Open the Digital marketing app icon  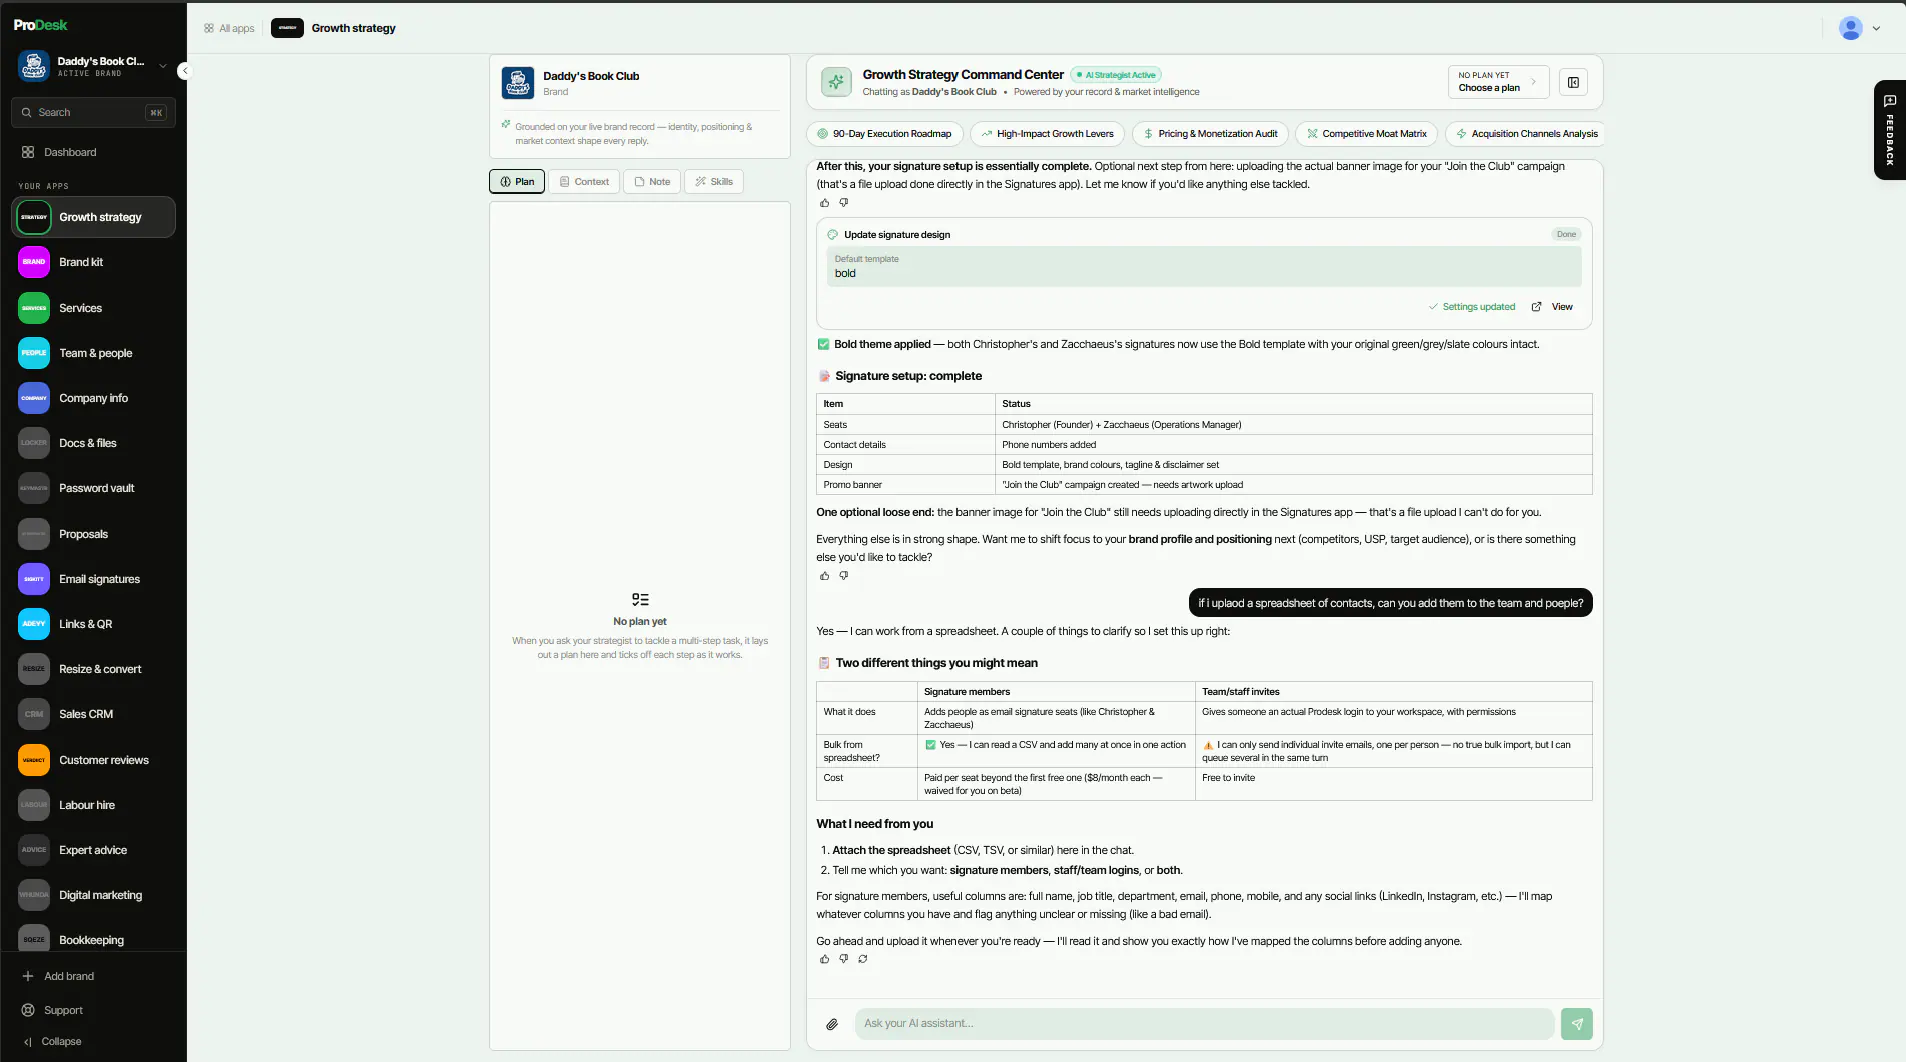click(34, 895)
